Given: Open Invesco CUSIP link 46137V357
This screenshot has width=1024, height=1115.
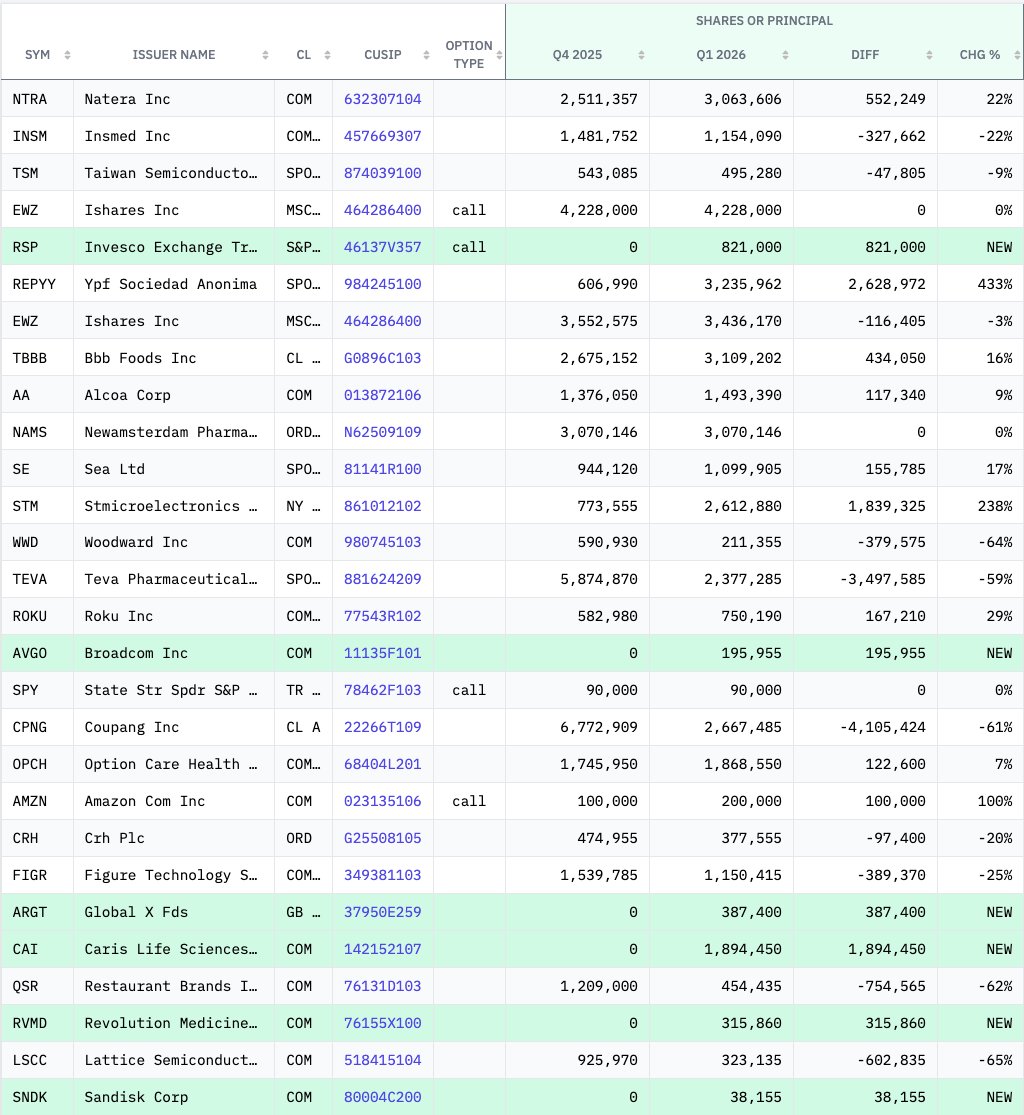Looking at the screenshot, I should pyautogui.click(x=383, y=247).
